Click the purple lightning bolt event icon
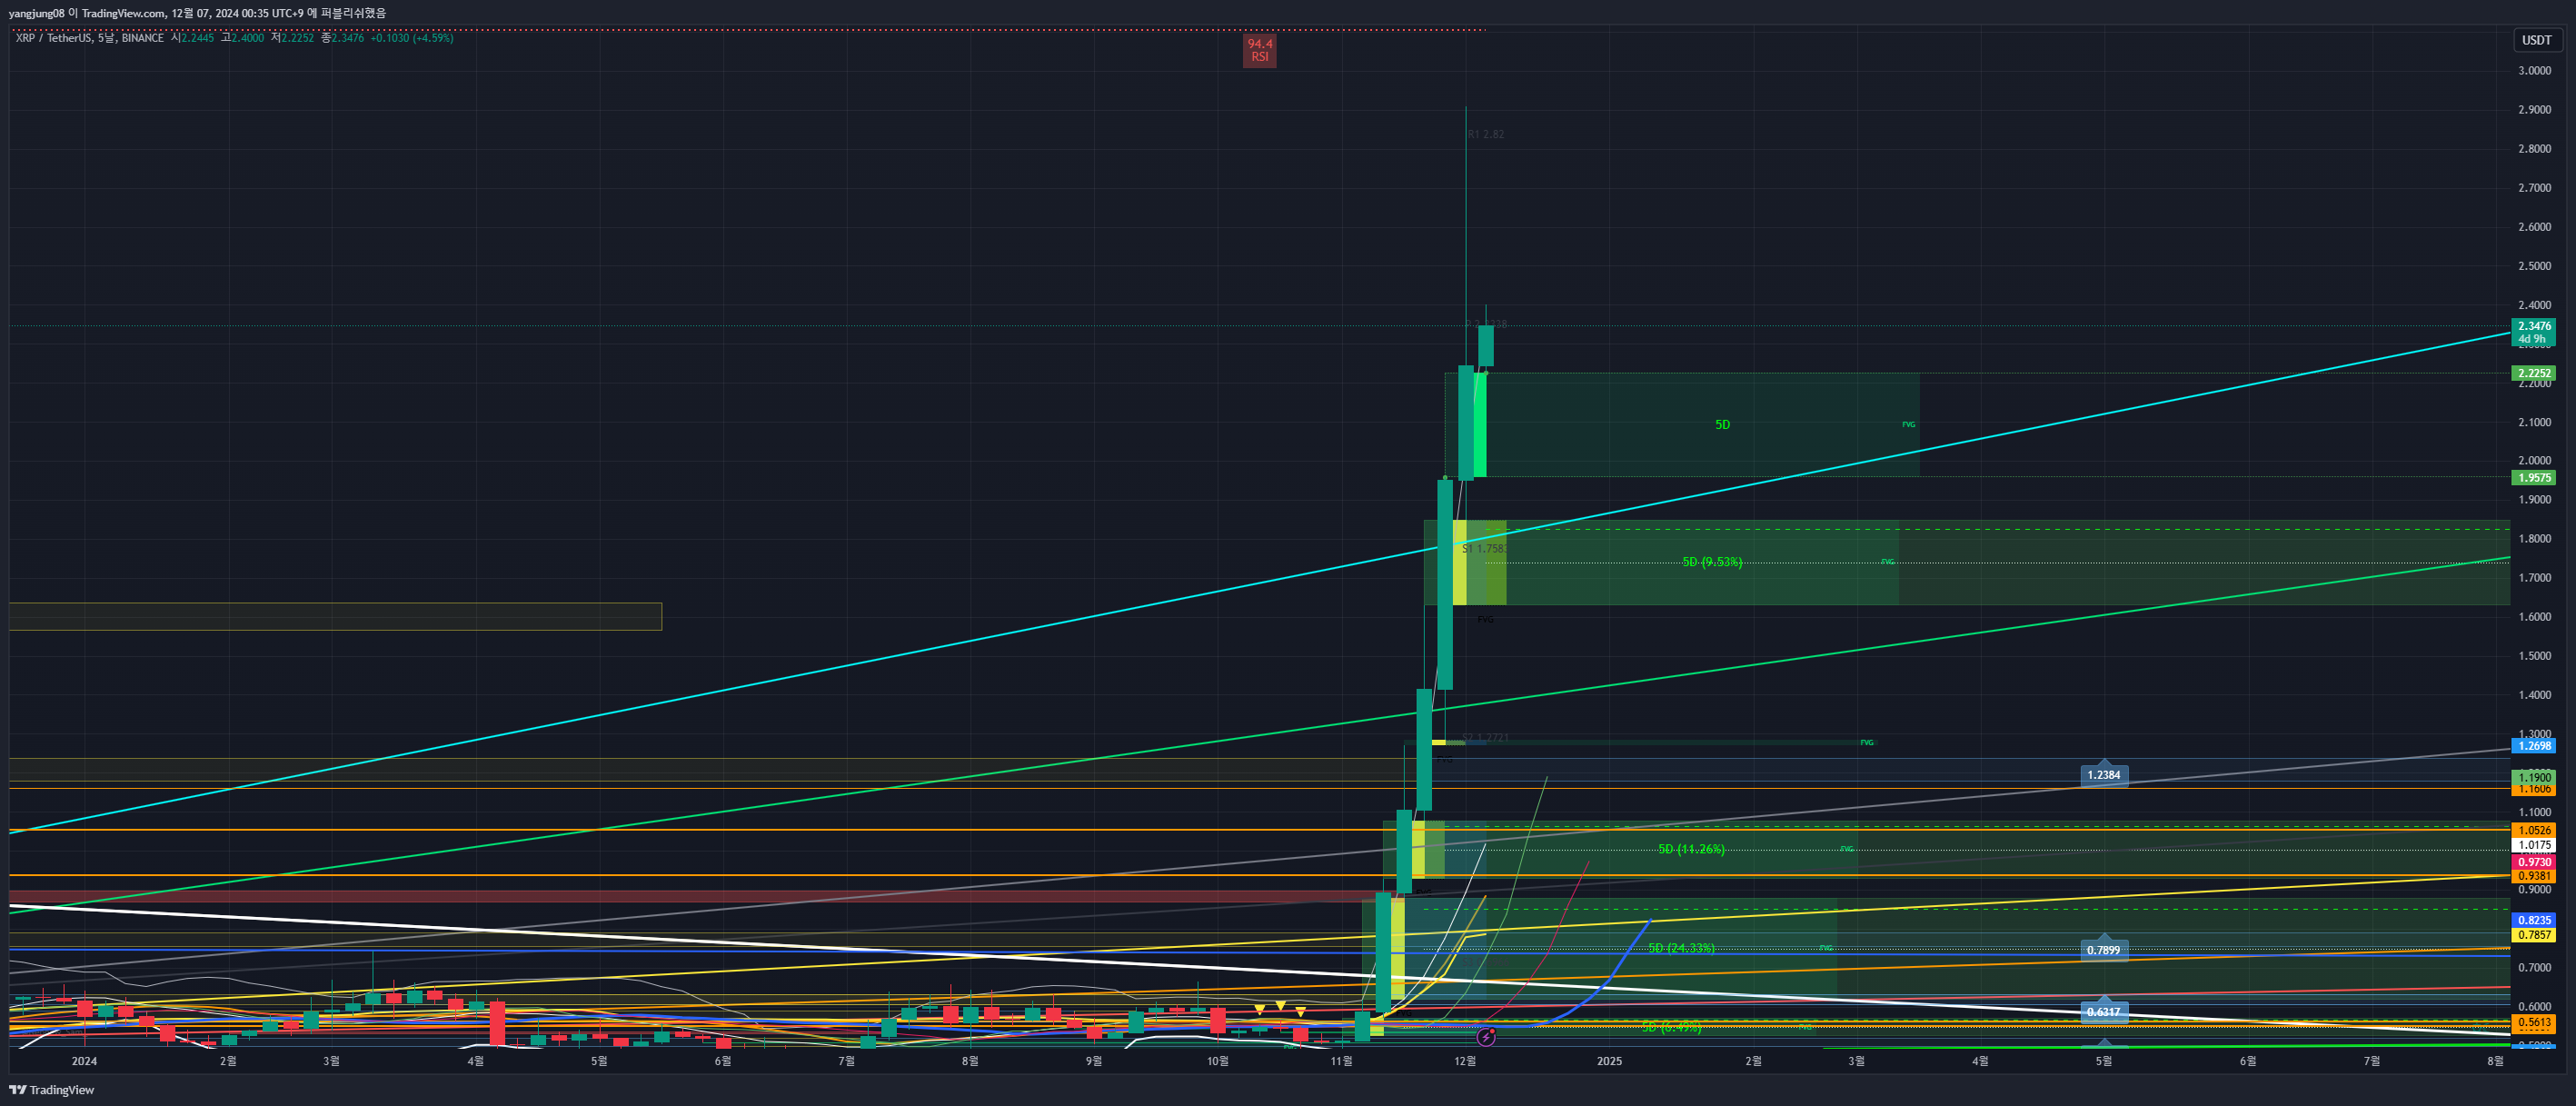 pos(1486,1038)
